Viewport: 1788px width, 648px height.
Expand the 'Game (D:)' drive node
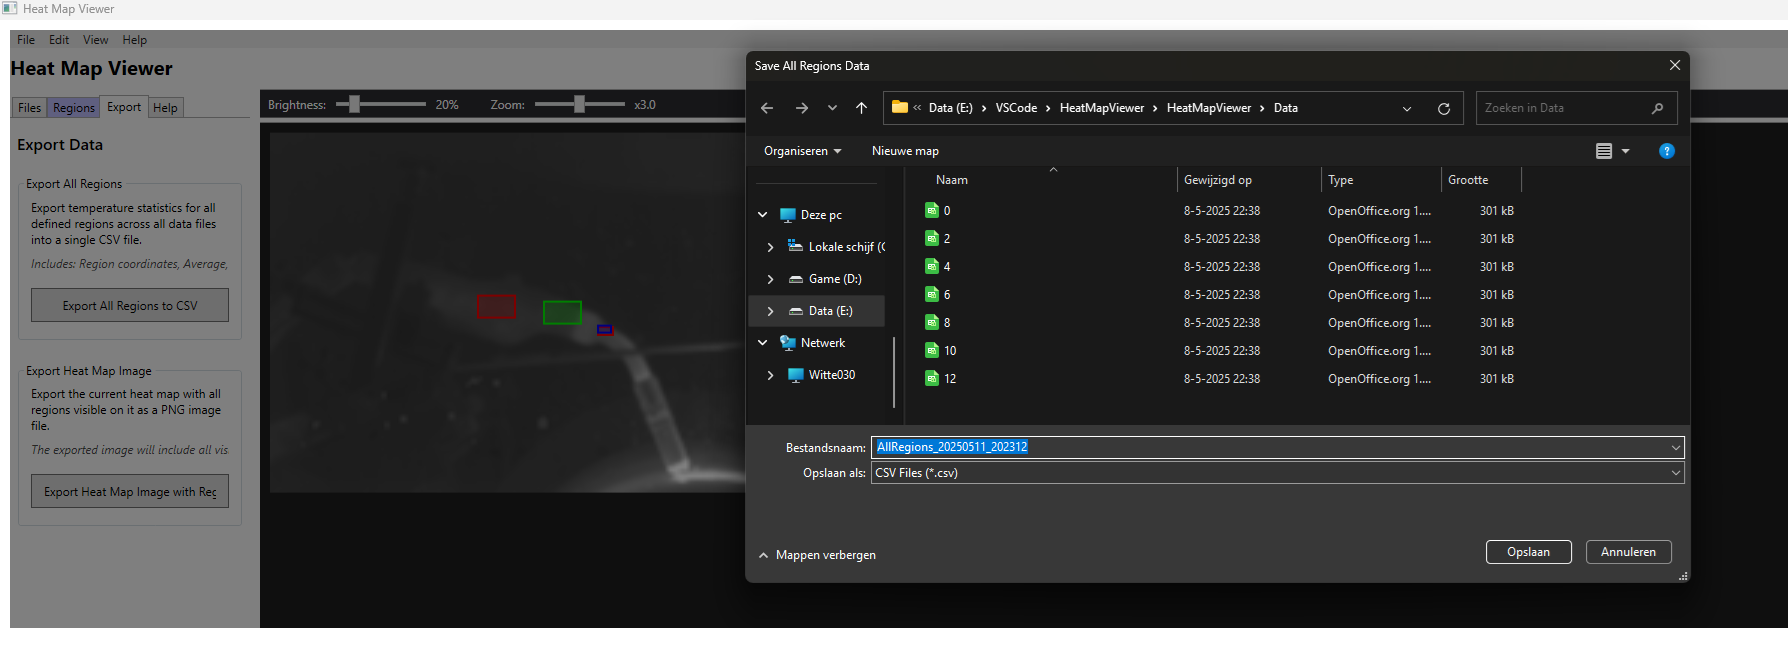(x=770, y=279)
